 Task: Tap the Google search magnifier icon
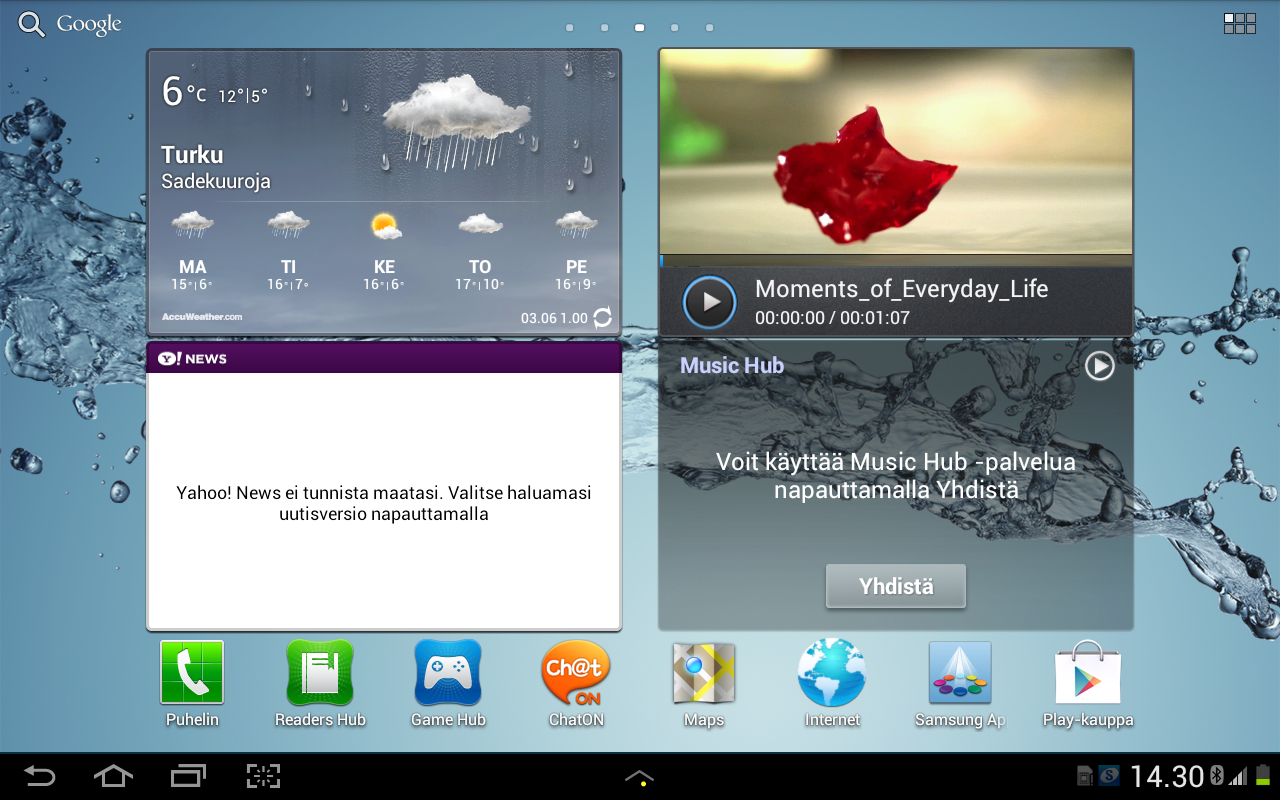[32, 24]
